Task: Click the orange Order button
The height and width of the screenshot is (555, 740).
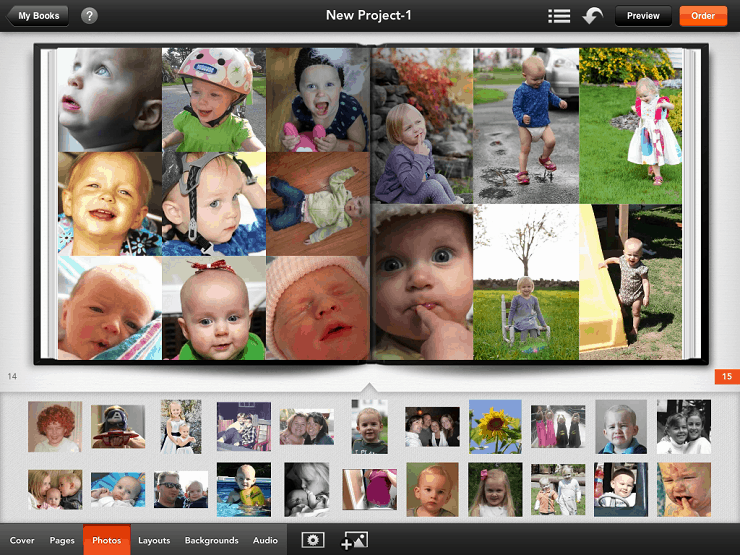Action: (x=703, y=16)
